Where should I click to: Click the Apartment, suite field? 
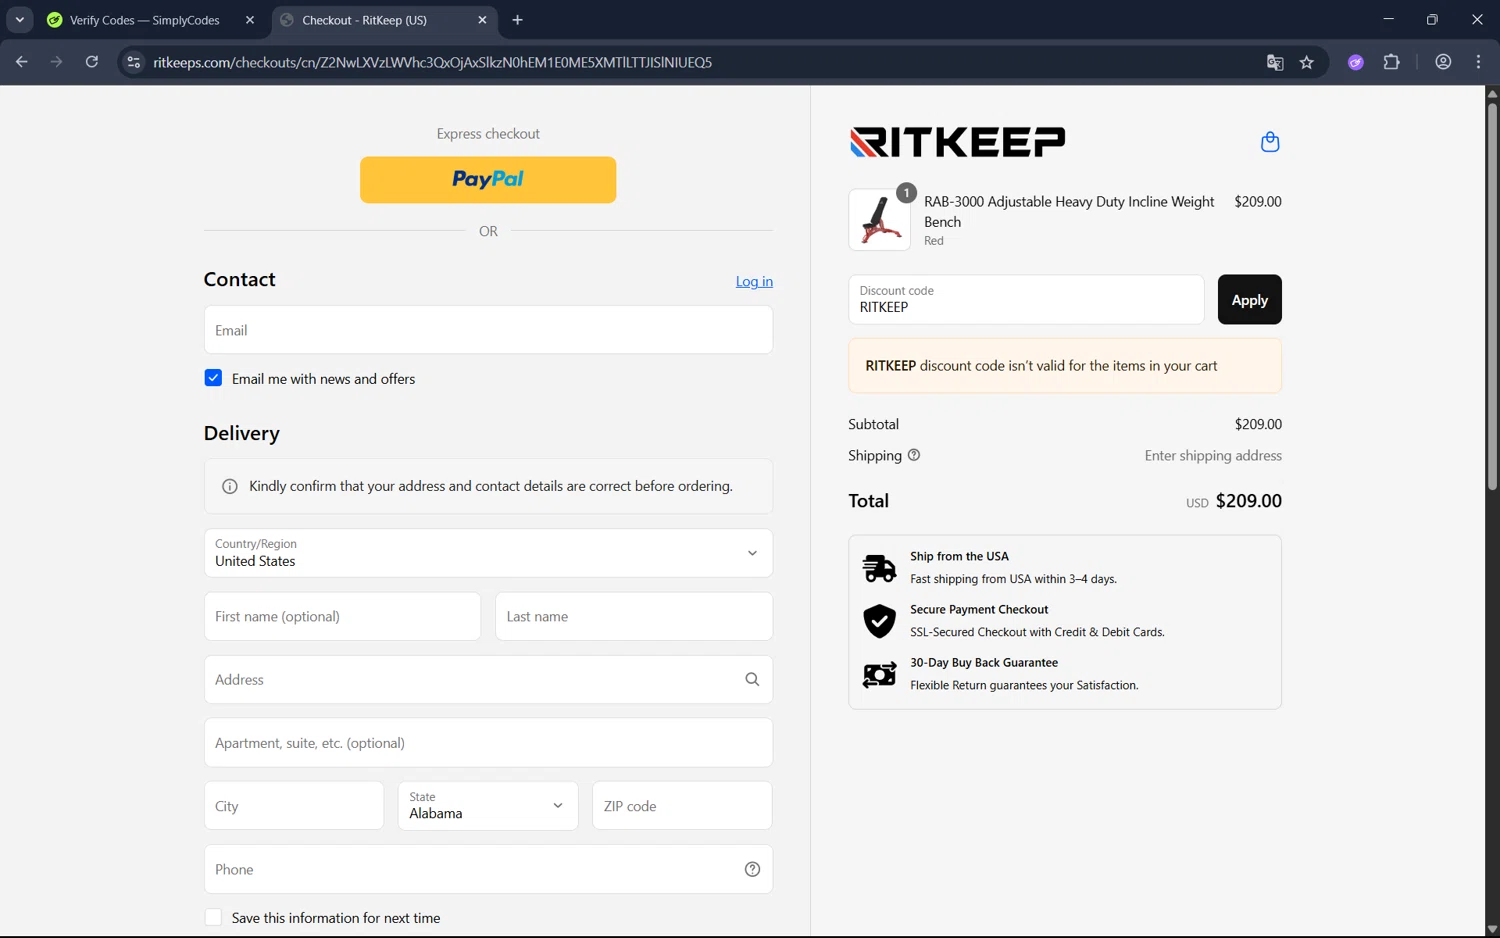488,743
